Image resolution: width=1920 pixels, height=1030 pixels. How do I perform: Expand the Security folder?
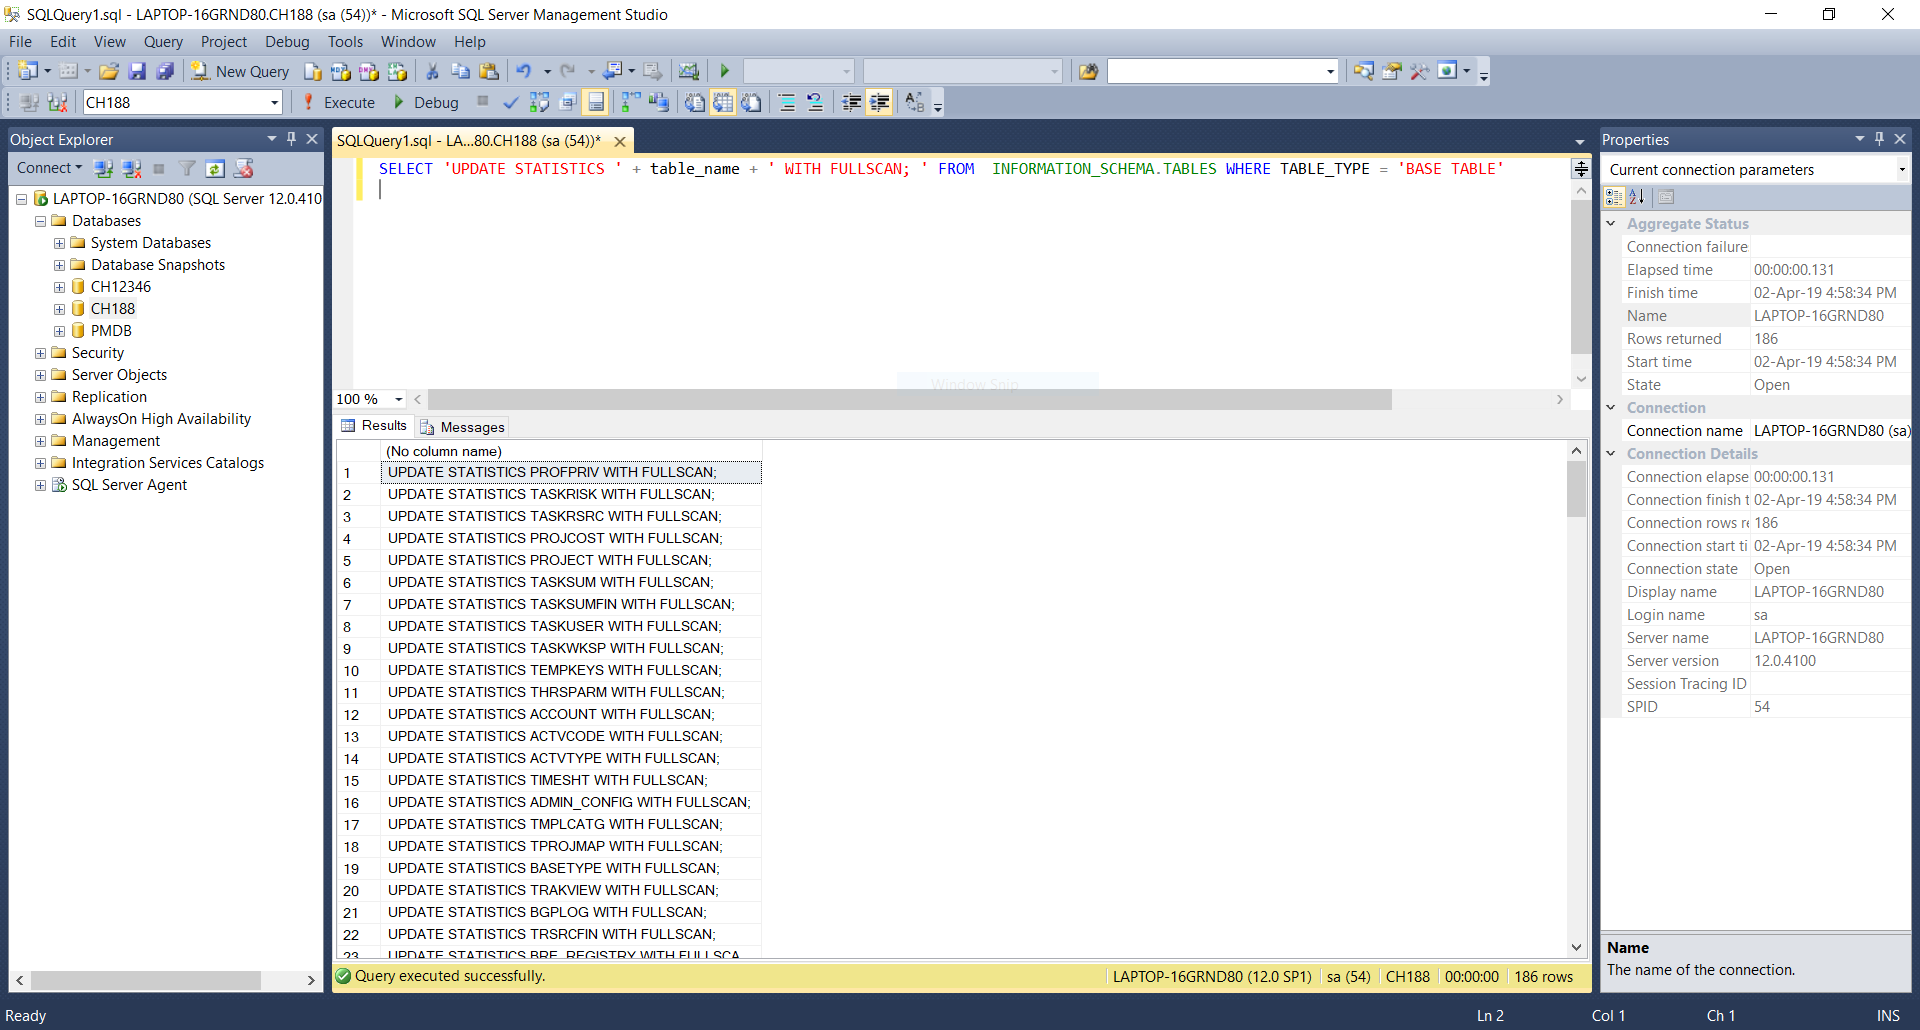coord(40,352)
